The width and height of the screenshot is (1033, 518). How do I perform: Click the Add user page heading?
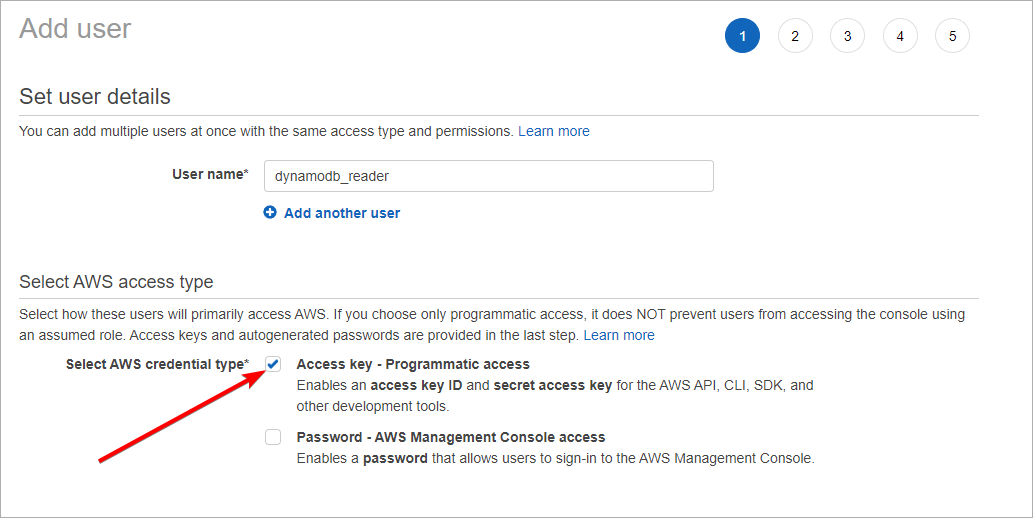[x=75, y=28]
